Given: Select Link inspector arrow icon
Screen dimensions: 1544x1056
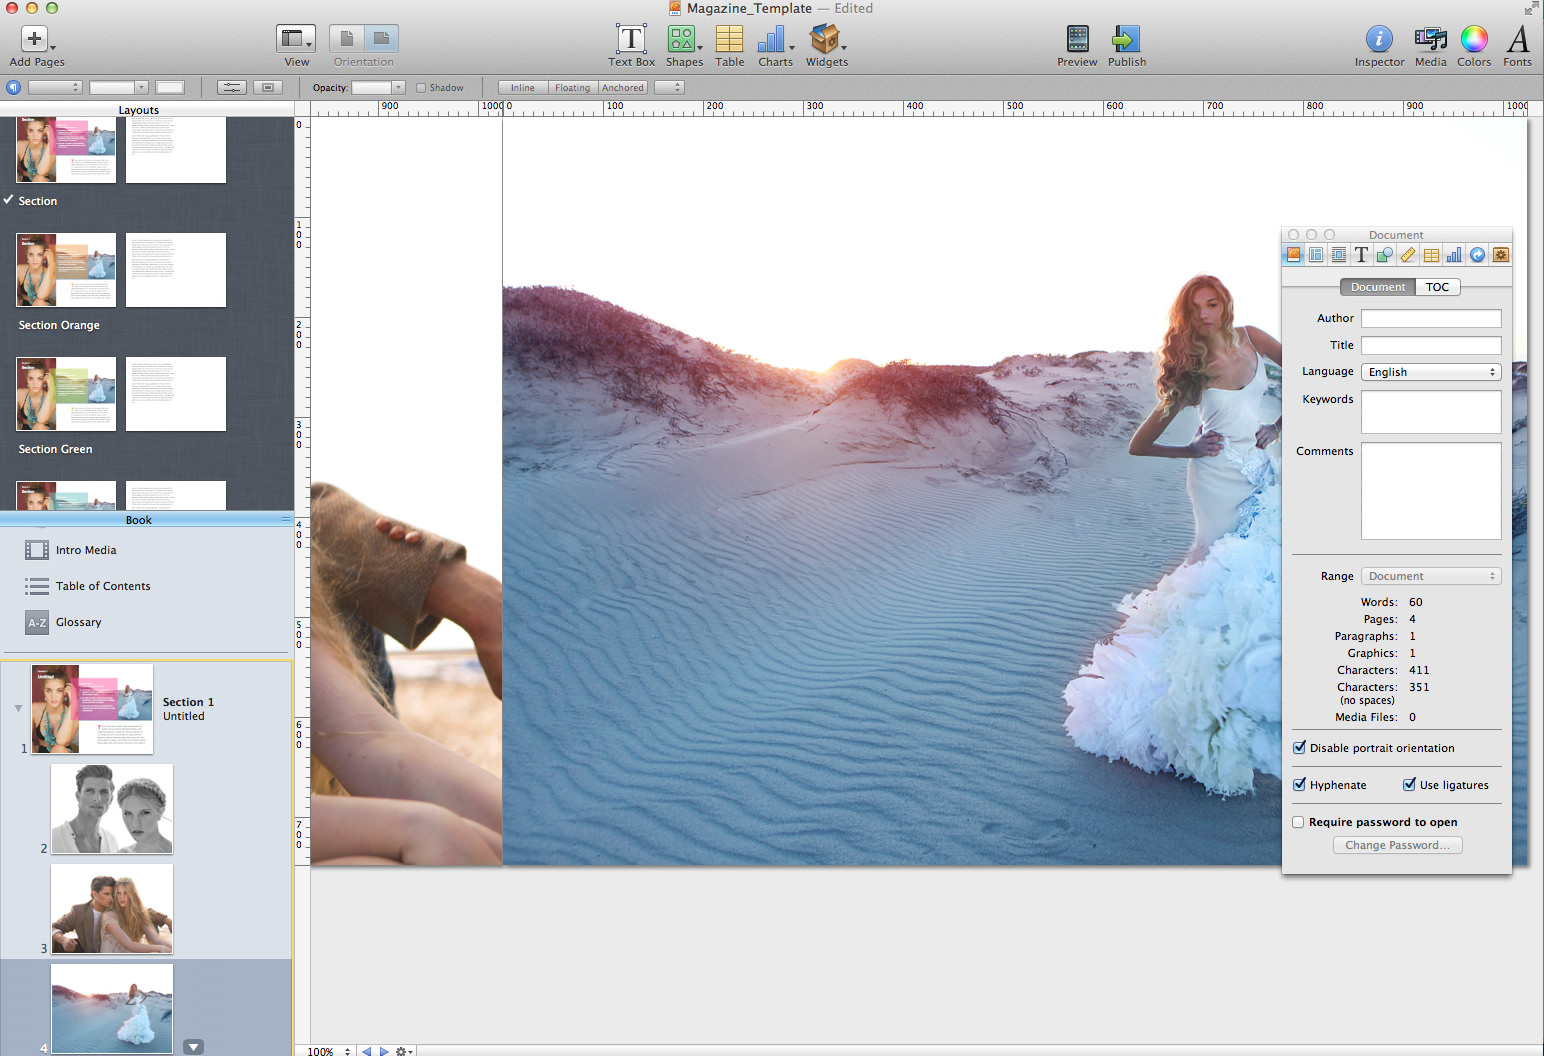Looking at the screenshot, I should click(1477, 255).
